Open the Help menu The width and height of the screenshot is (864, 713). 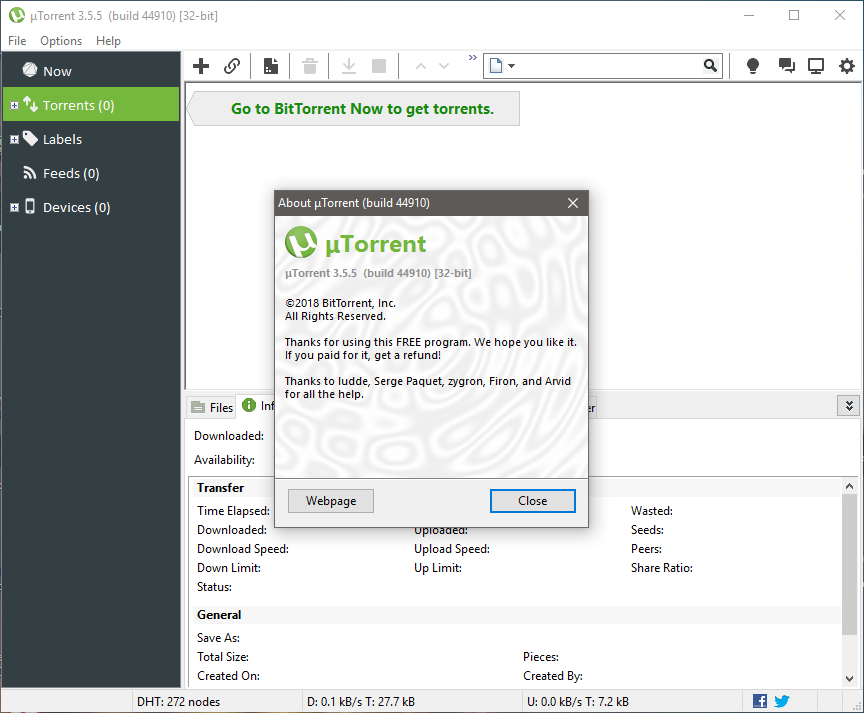[x=108, y=41]
